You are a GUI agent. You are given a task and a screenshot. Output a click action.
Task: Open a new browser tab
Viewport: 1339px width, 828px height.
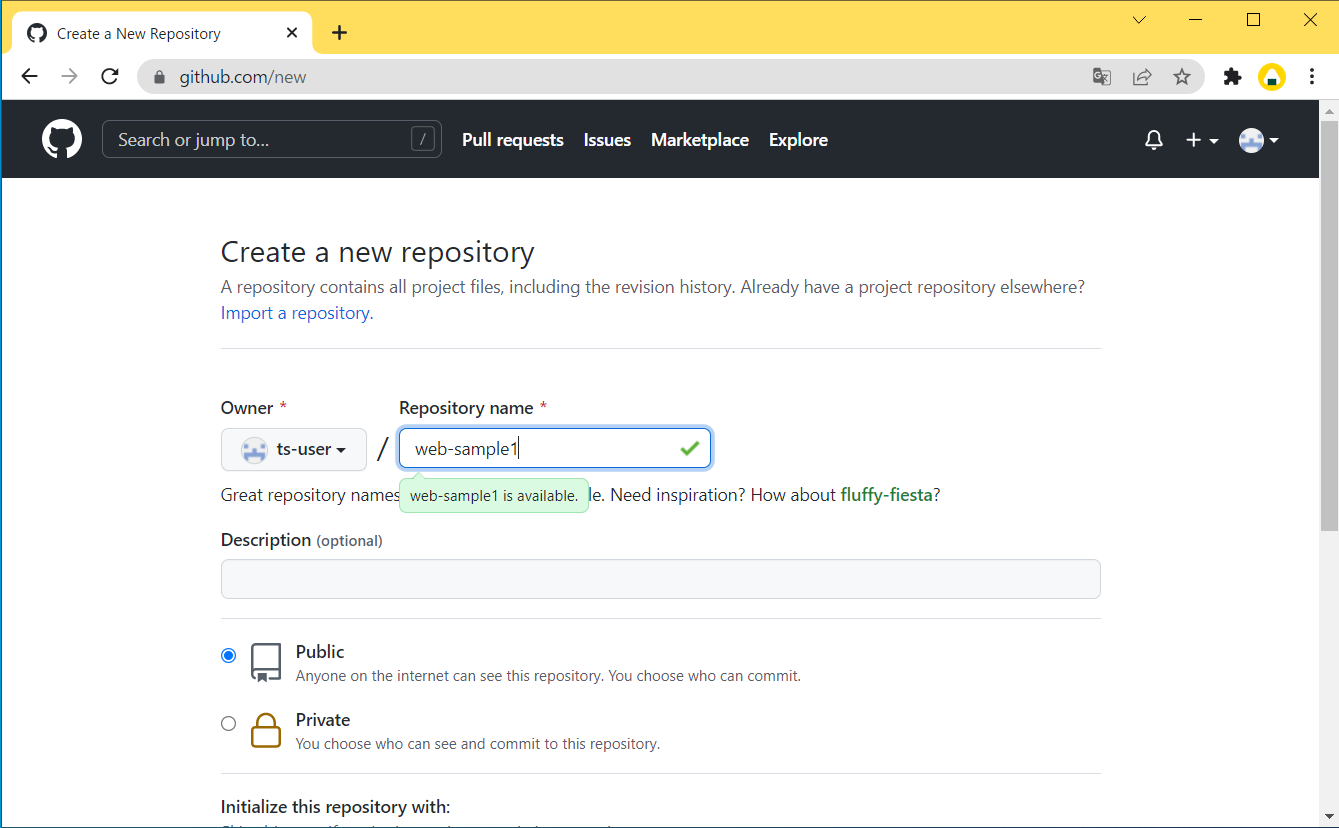point(340,33)
